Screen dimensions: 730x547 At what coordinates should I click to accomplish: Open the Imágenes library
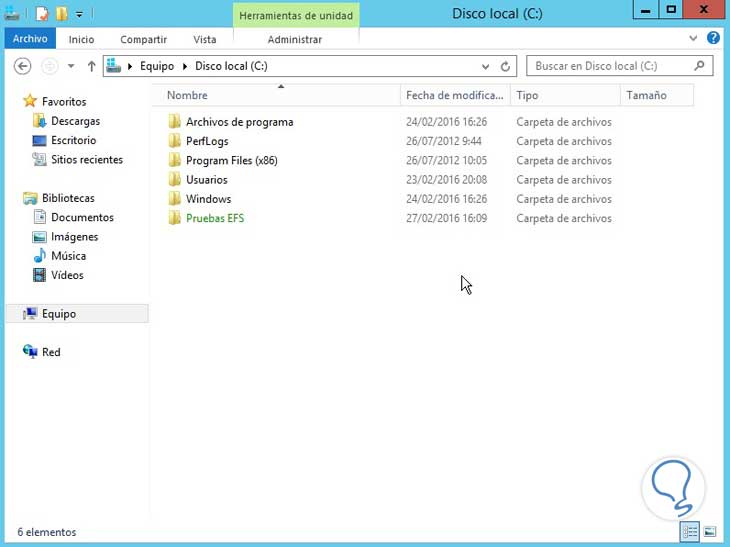click(x=74, y=237)
